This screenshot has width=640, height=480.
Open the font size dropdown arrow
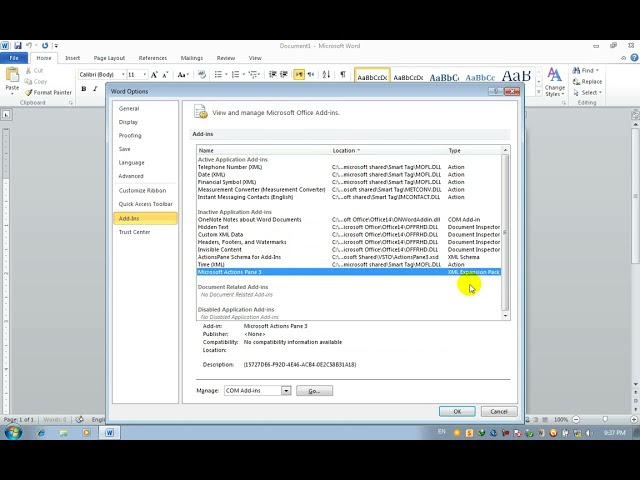[x=144, y=75]
